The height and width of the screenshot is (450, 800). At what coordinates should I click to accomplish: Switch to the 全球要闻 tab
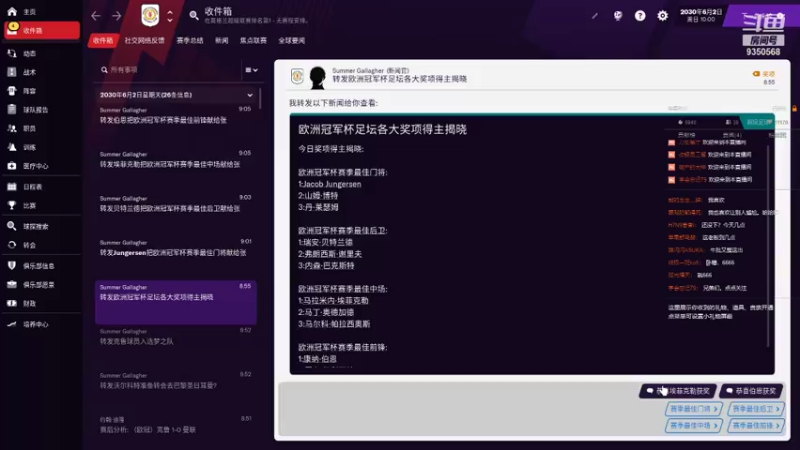[291, 40]
